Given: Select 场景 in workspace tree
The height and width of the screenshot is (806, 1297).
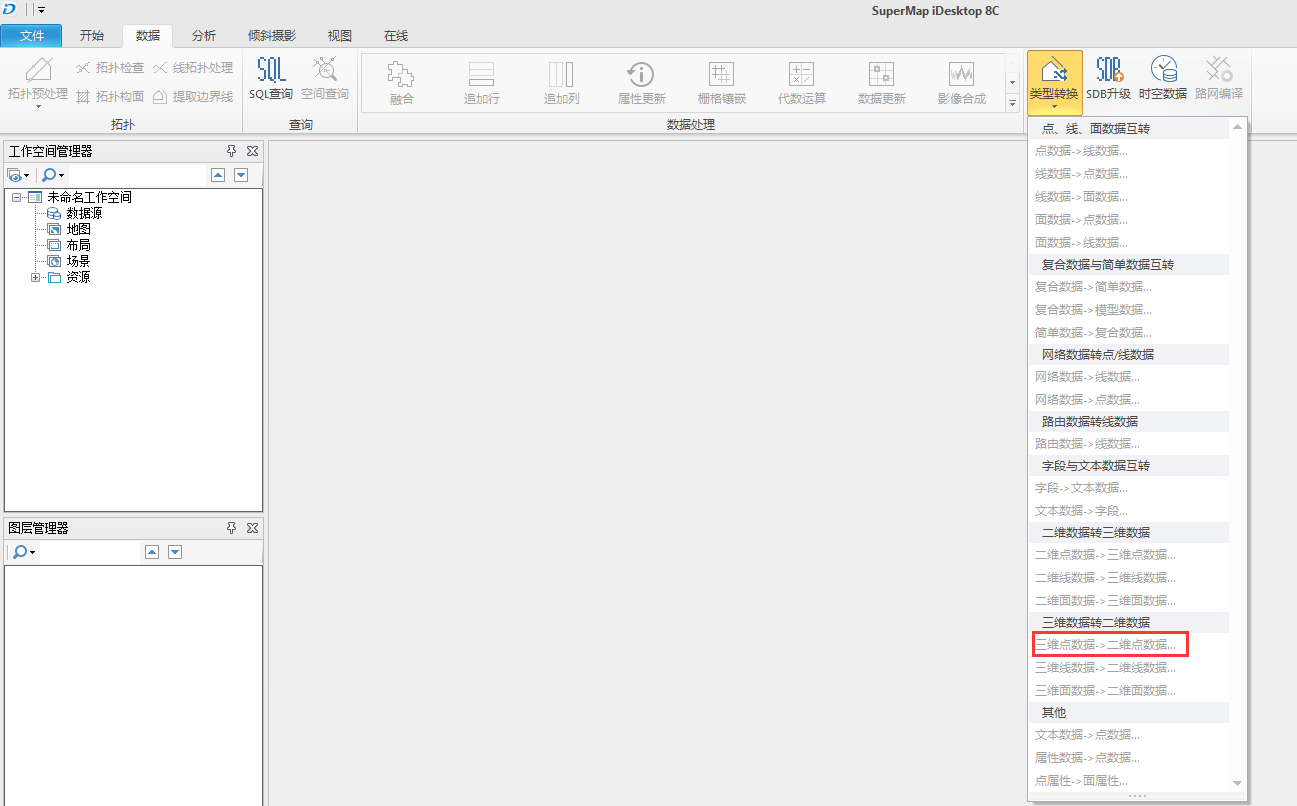Looking at the screenshot, I should pyautogui.click(x=78, y=261).
